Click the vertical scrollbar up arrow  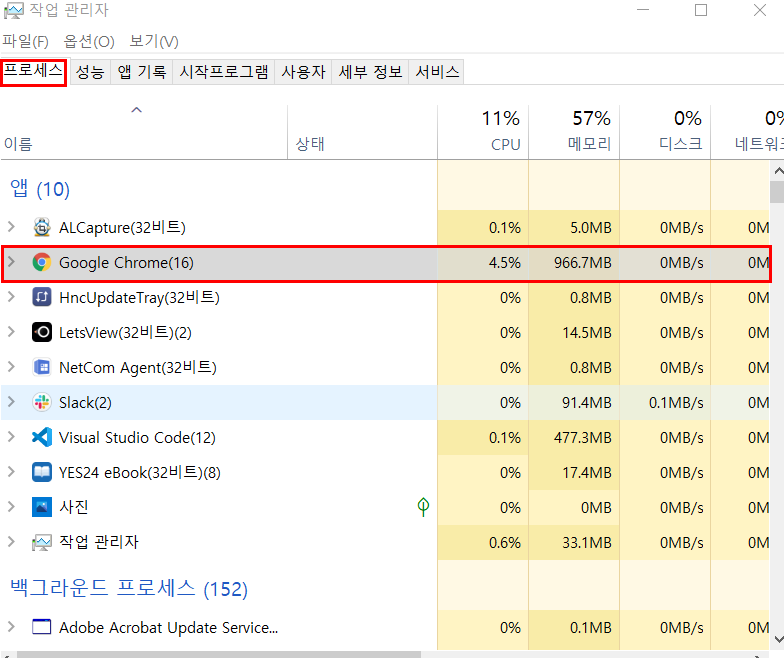coord(778,171)
